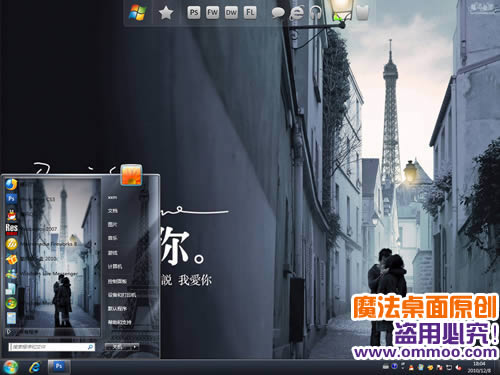The height and width of the screenshot is (375, 500).
Task: Click the user account picture tile
Action: [131, 174]
